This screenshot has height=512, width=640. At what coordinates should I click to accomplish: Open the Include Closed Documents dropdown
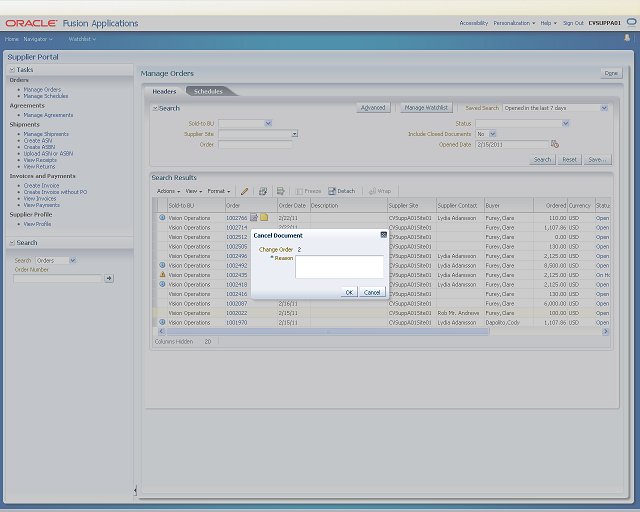click(493, 134)
